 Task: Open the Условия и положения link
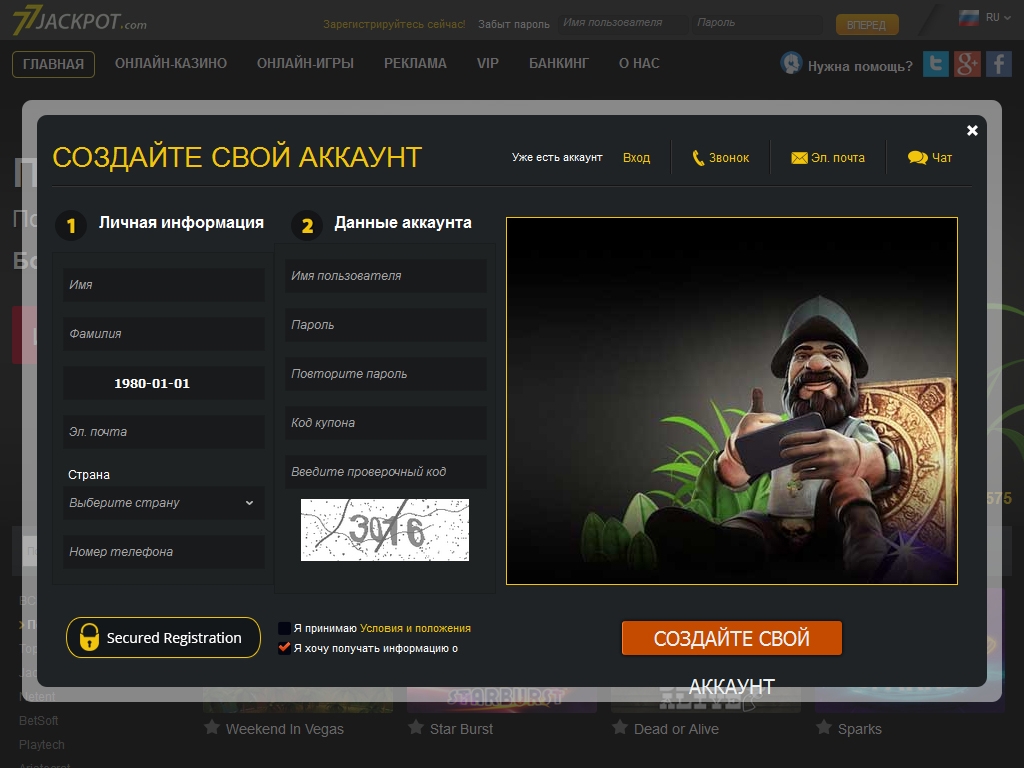pyautogui.click(x=415, y=628)
